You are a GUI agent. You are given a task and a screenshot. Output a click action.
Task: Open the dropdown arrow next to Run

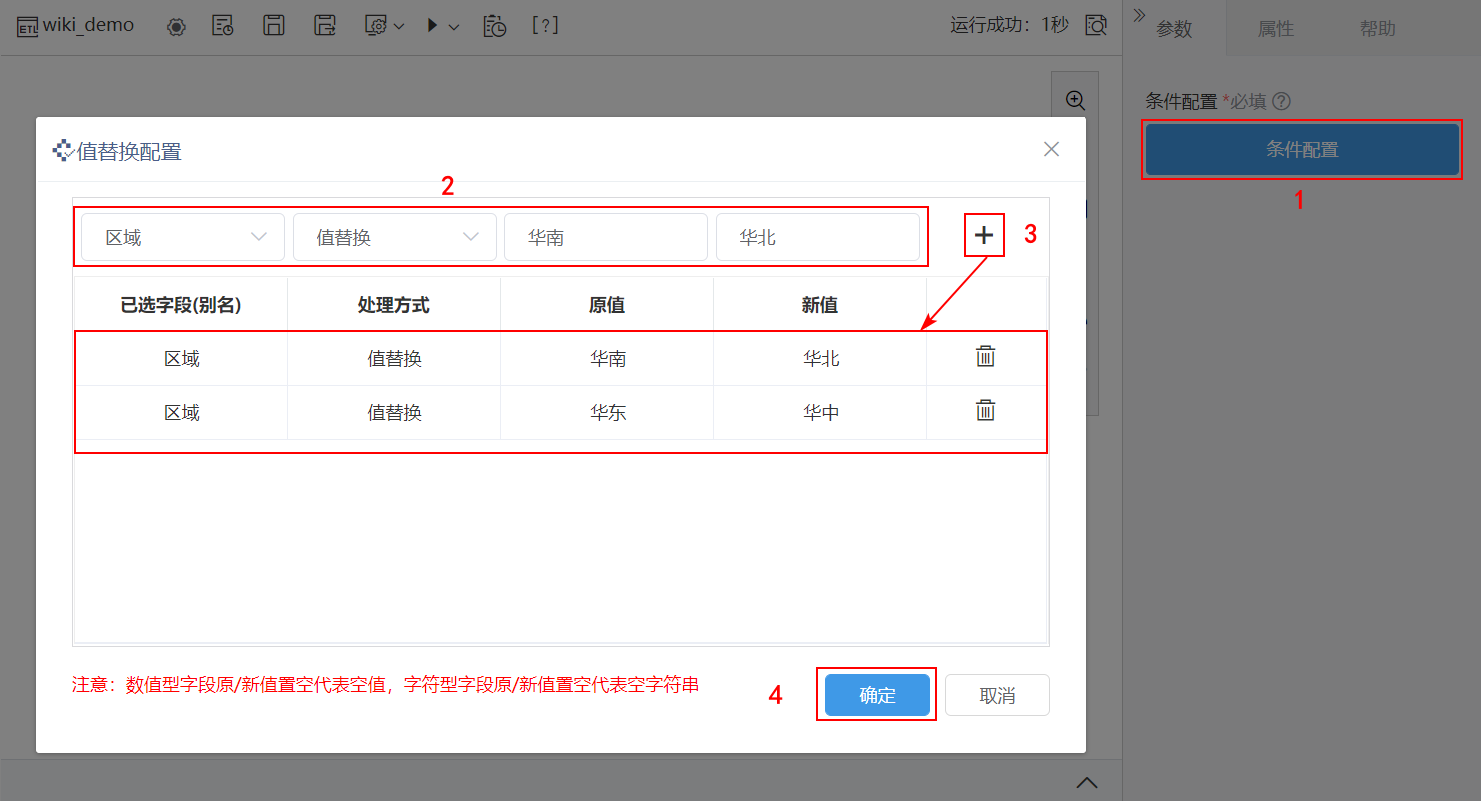[x=454, y=27]
